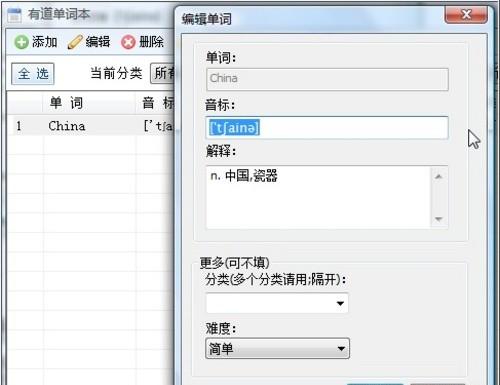The image size is (500, 385).
Task: Close the 编辑单词 dialog
Action: tap(466, 15)
